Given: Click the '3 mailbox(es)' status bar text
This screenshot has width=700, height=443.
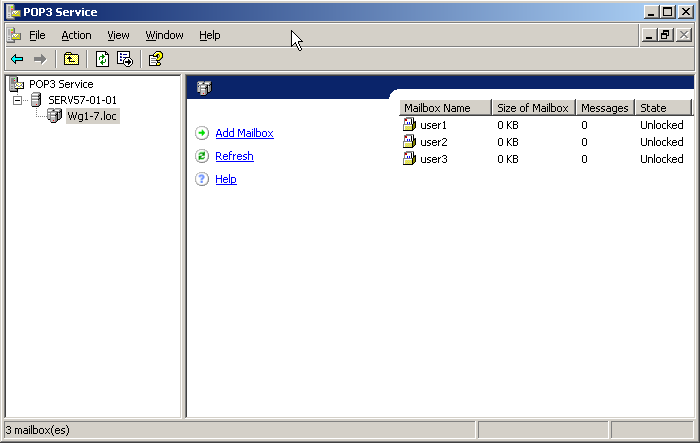Looking at the screenshot, I should click(x=38, y=430).
